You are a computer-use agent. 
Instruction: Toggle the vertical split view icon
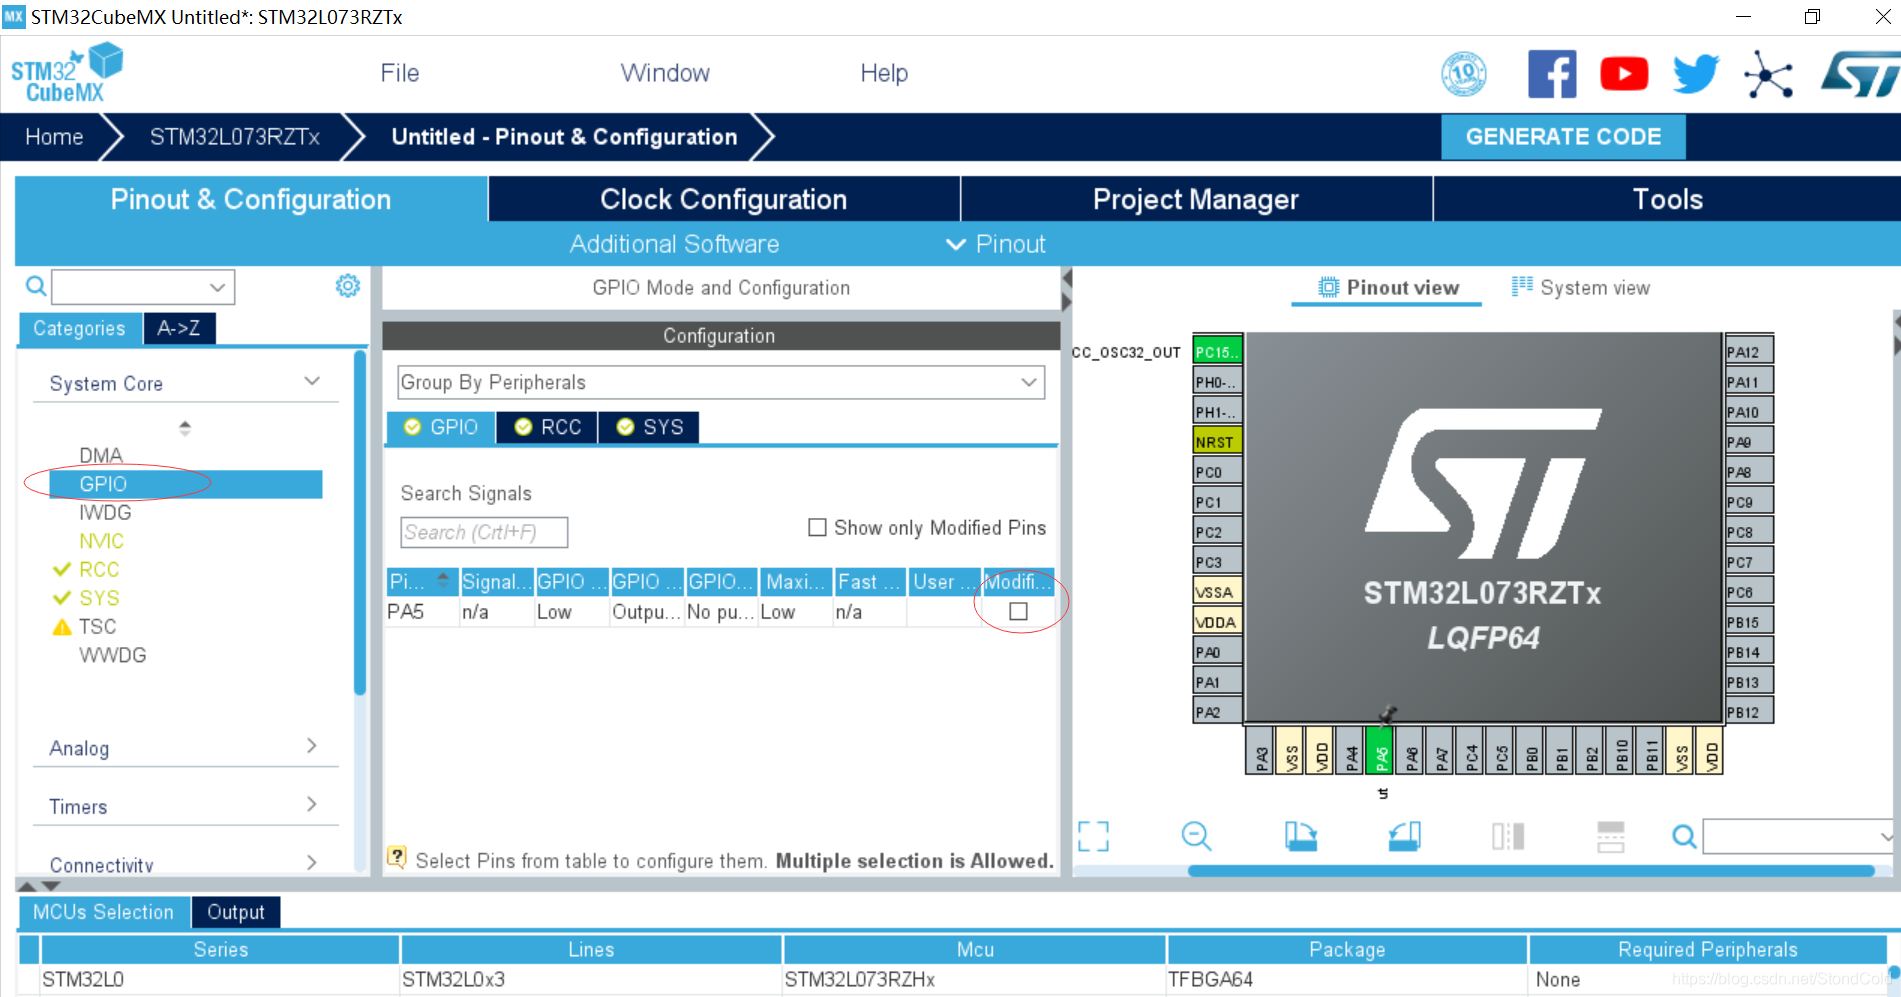pyautogui.click(x=1508, y=836)
